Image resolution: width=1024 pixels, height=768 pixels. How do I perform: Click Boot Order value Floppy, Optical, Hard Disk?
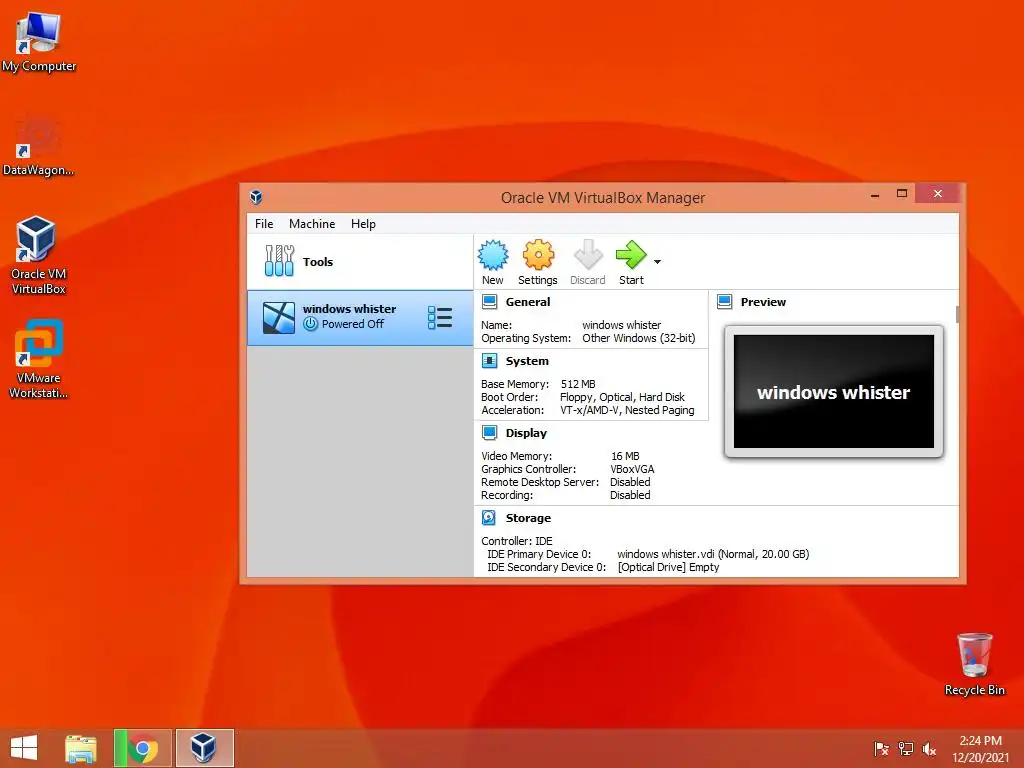click(x=622, y=397)
